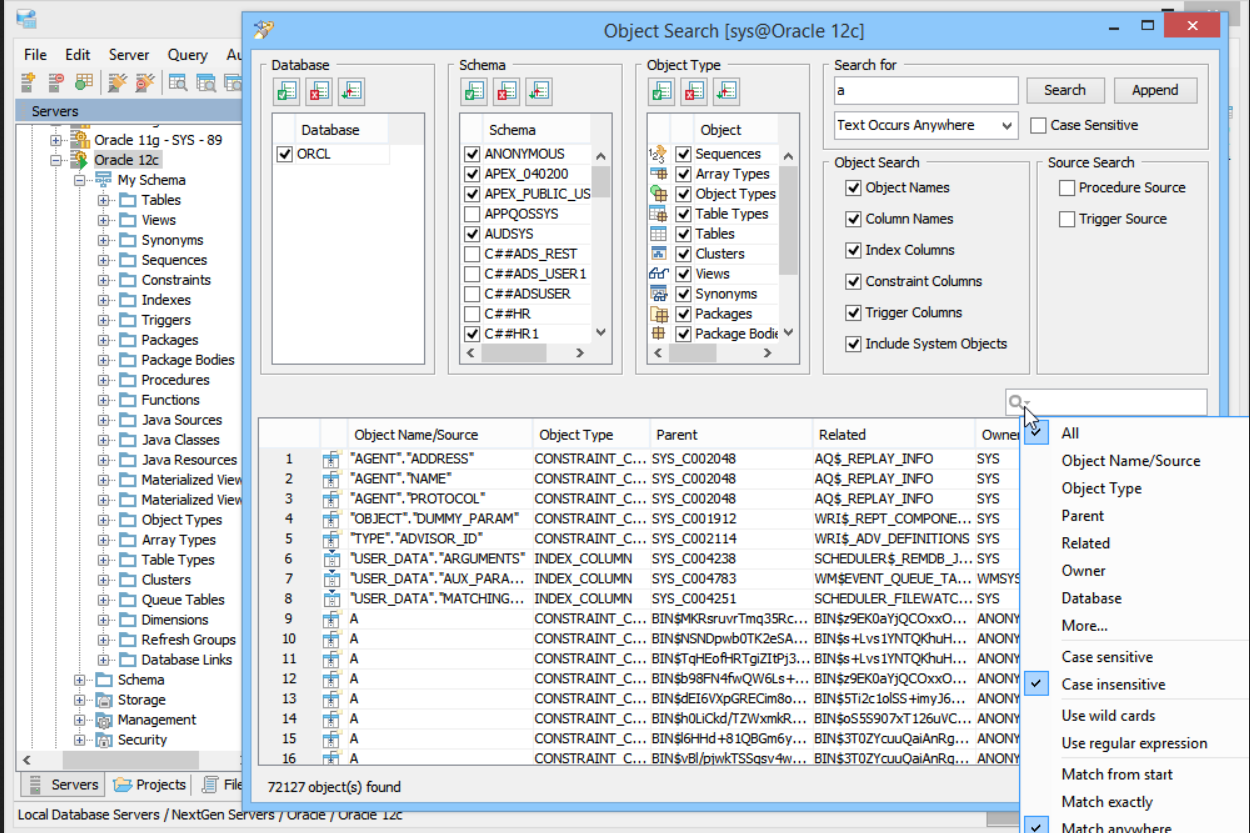Click the Append button

(x=1155, y=90)
